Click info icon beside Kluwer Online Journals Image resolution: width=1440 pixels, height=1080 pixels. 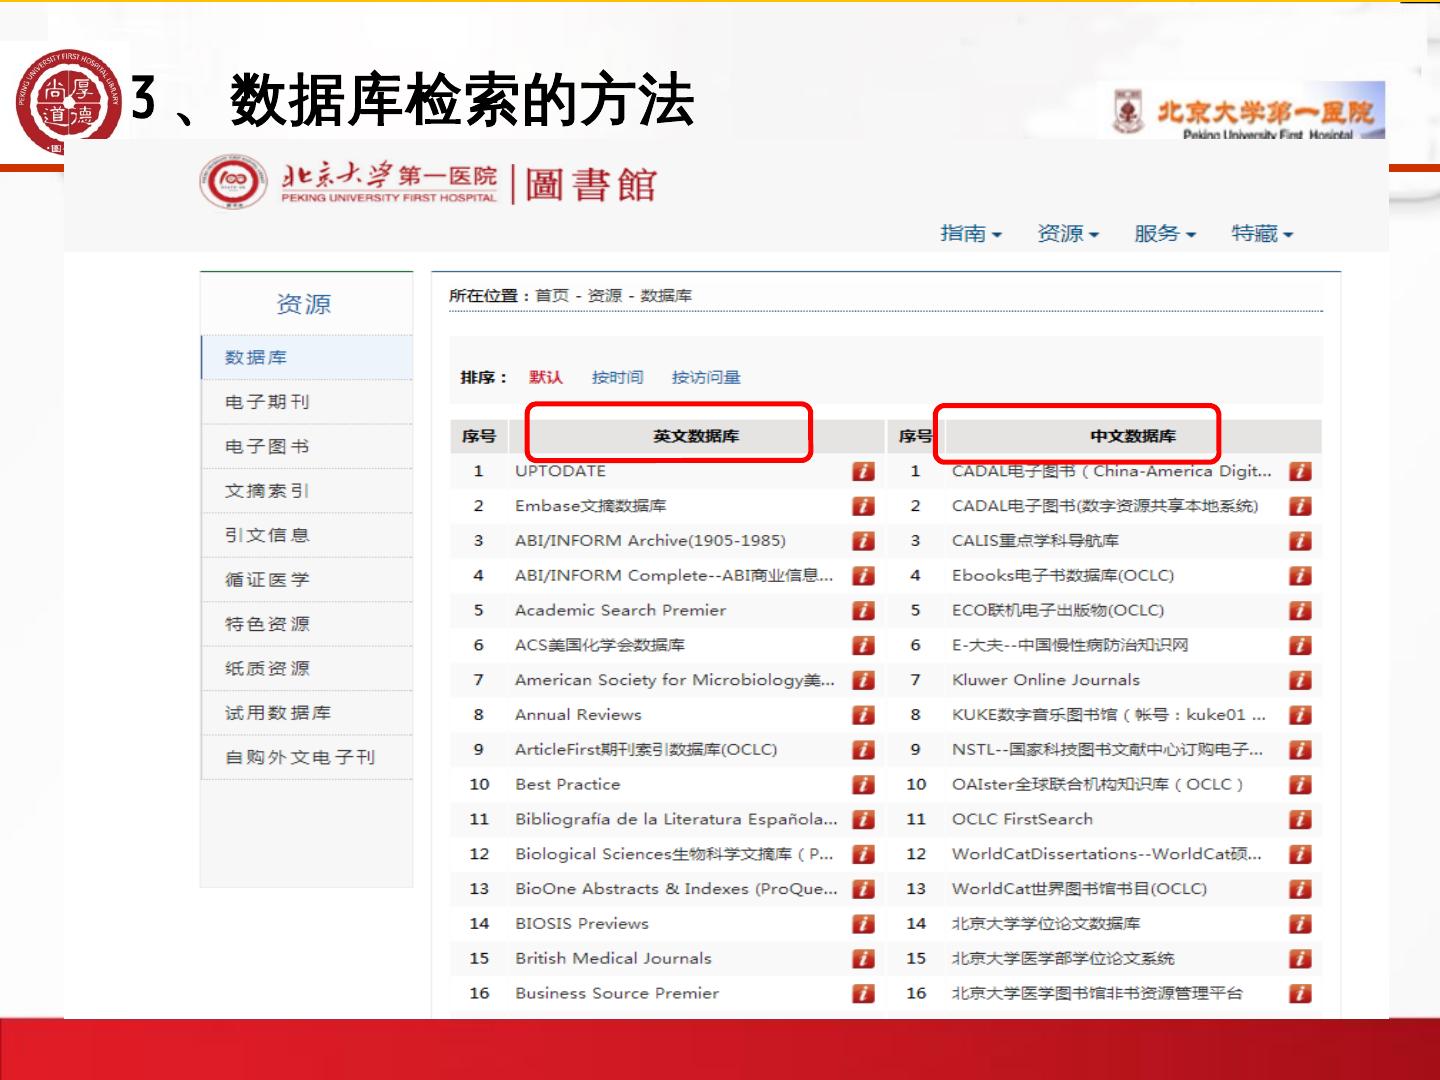(x=1300, y=681)
